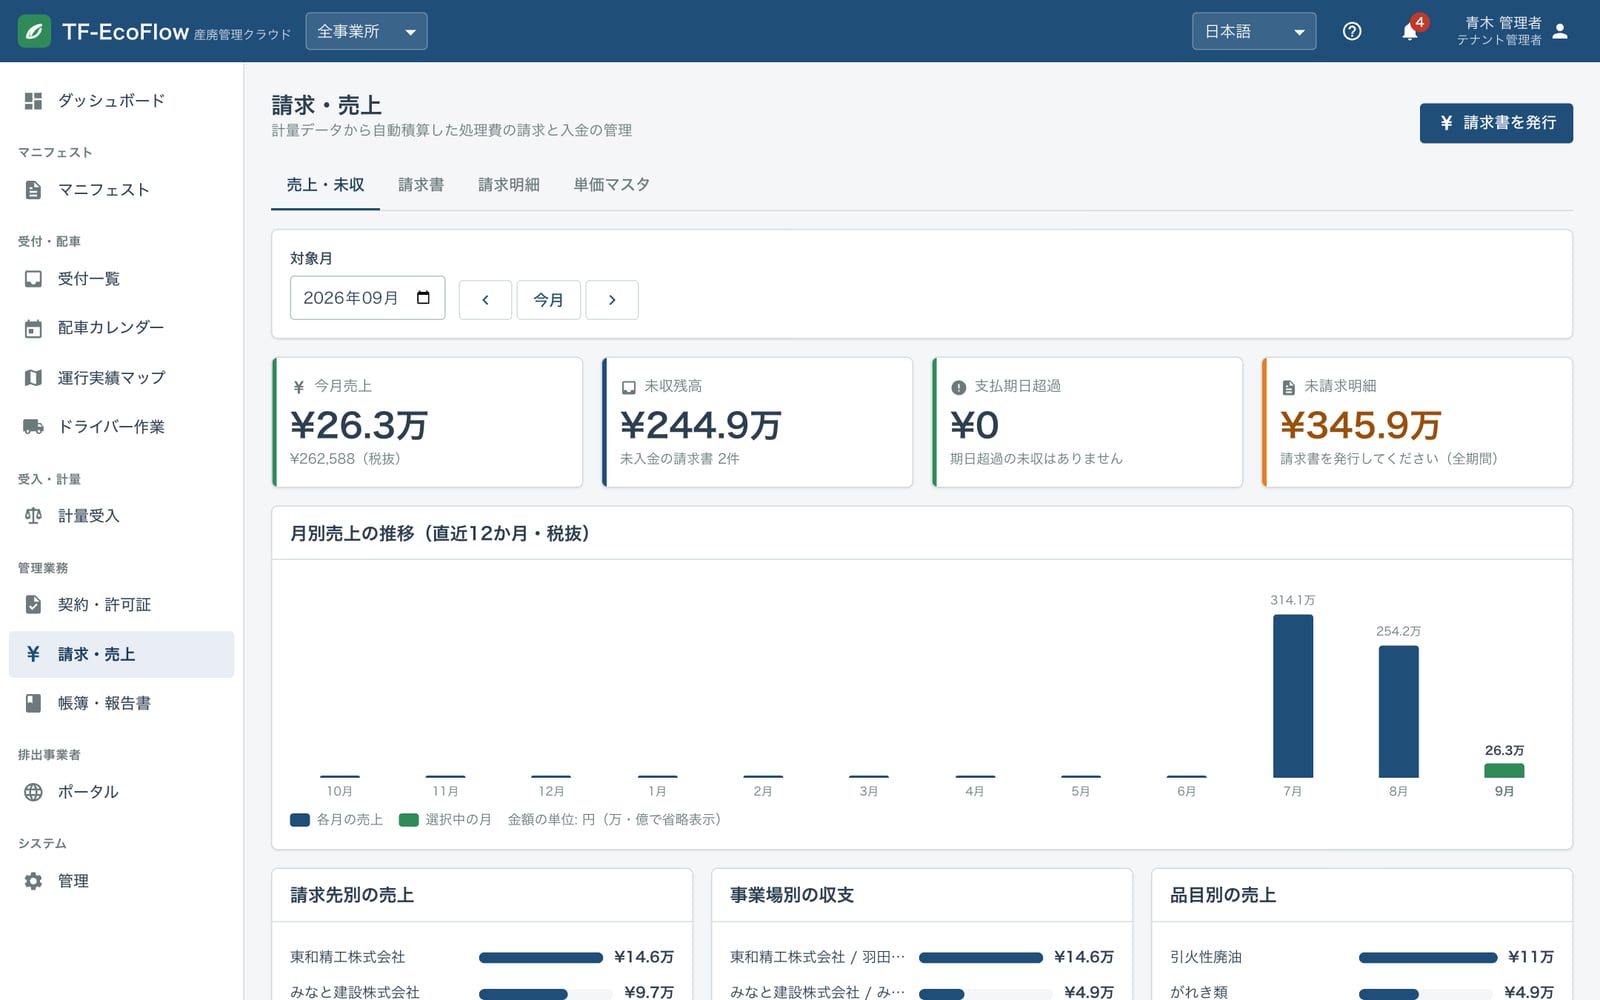Click the 請求書を発行 button

(x=1496, y=123)
